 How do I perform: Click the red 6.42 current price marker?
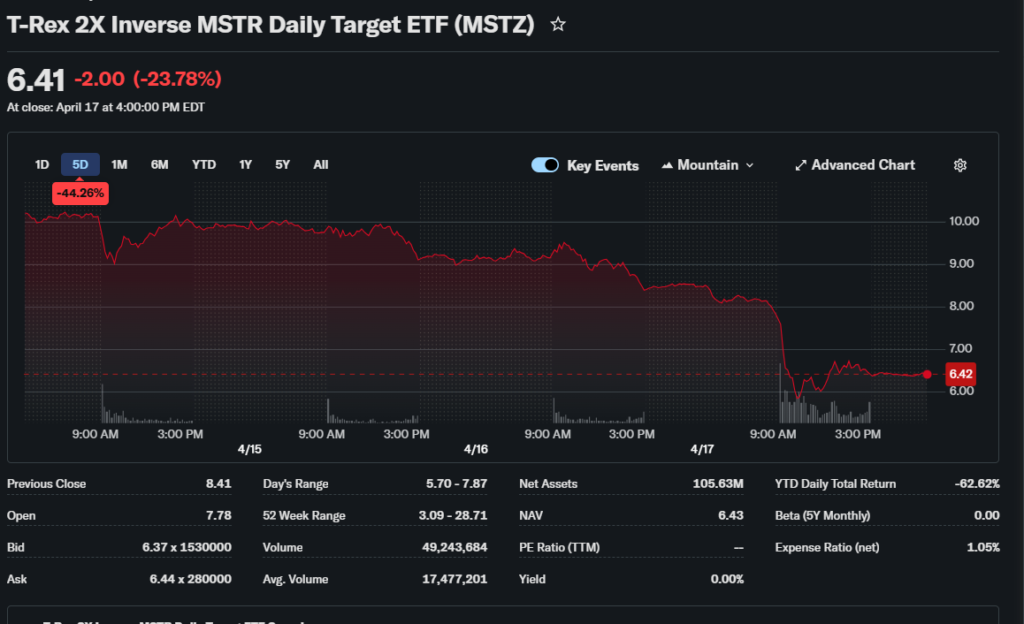point(960,374)
